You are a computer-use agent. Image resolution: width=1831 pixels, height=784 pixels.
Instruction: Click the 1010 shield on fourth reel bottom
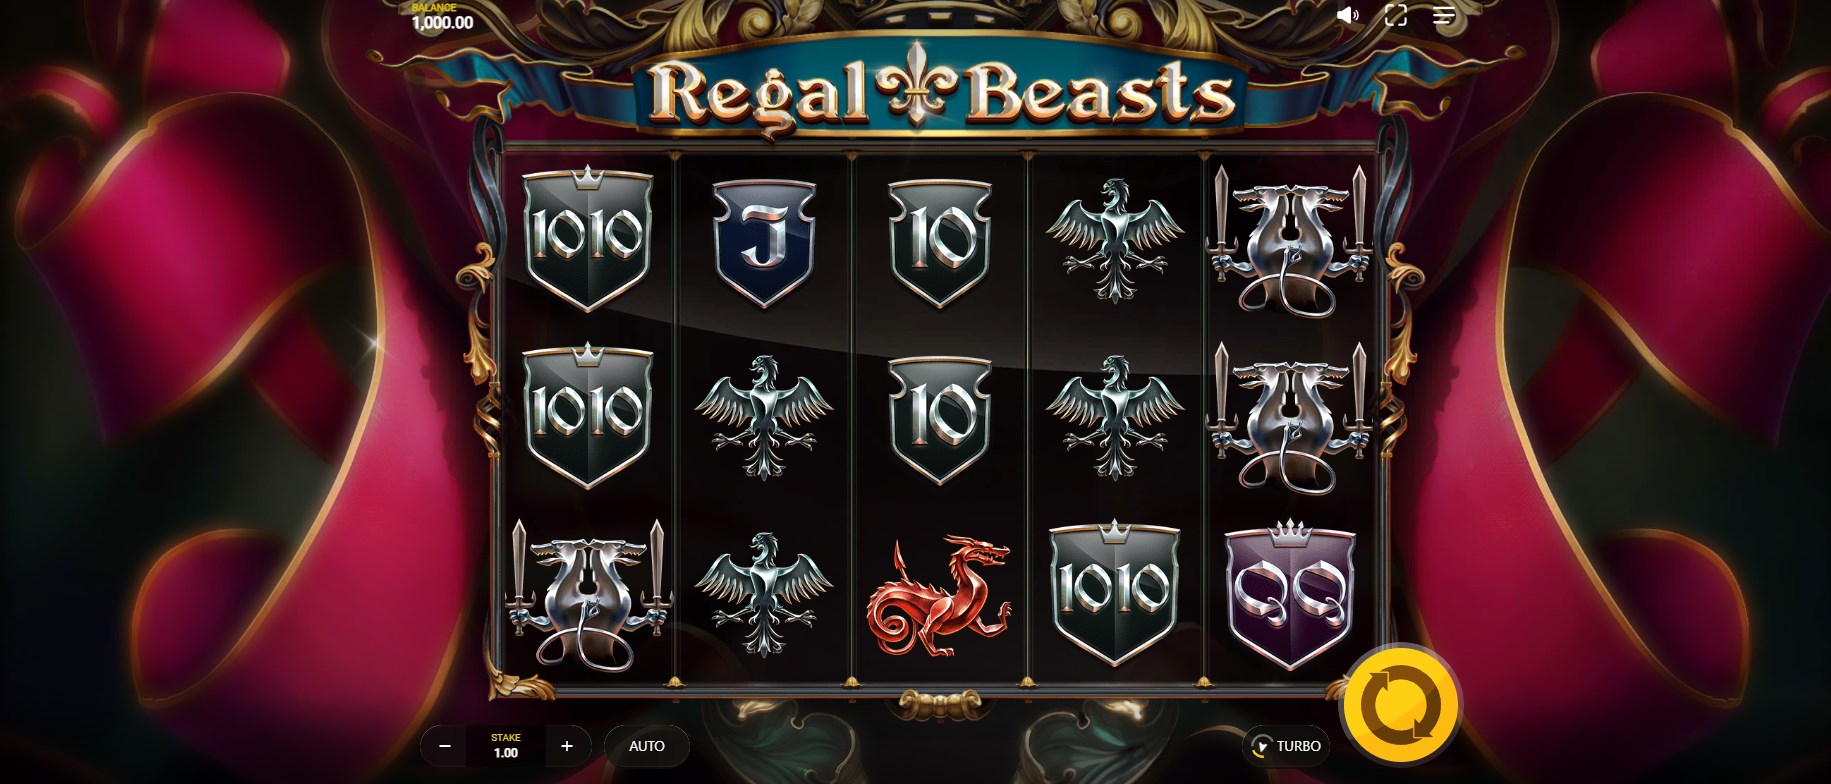click(1115, 592)
